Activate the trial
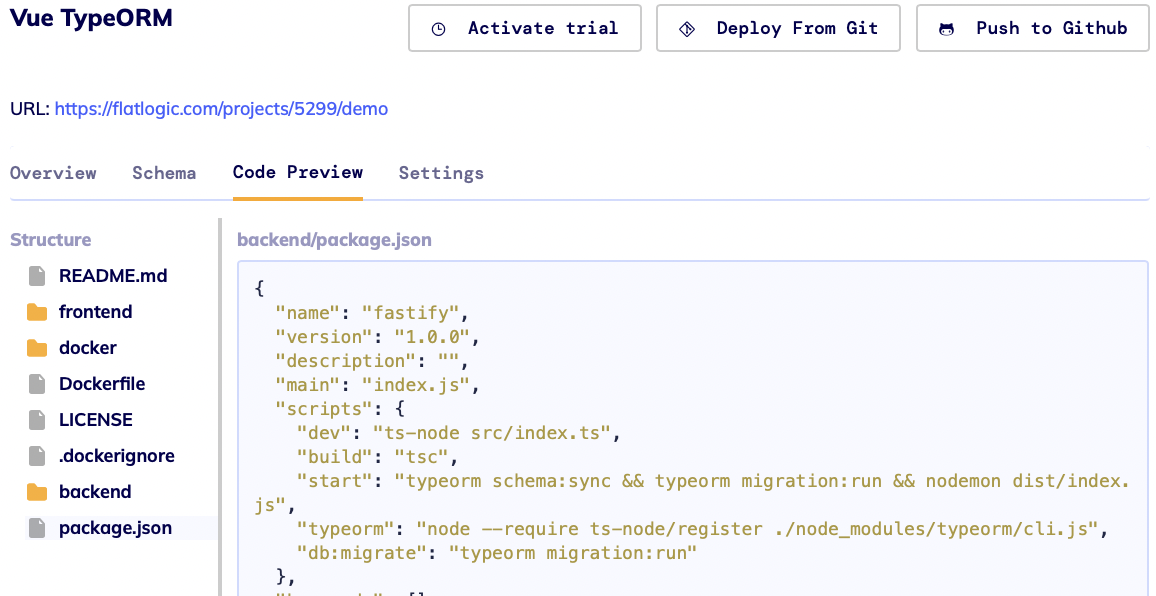1156x596 pixels. pos(525,28)
